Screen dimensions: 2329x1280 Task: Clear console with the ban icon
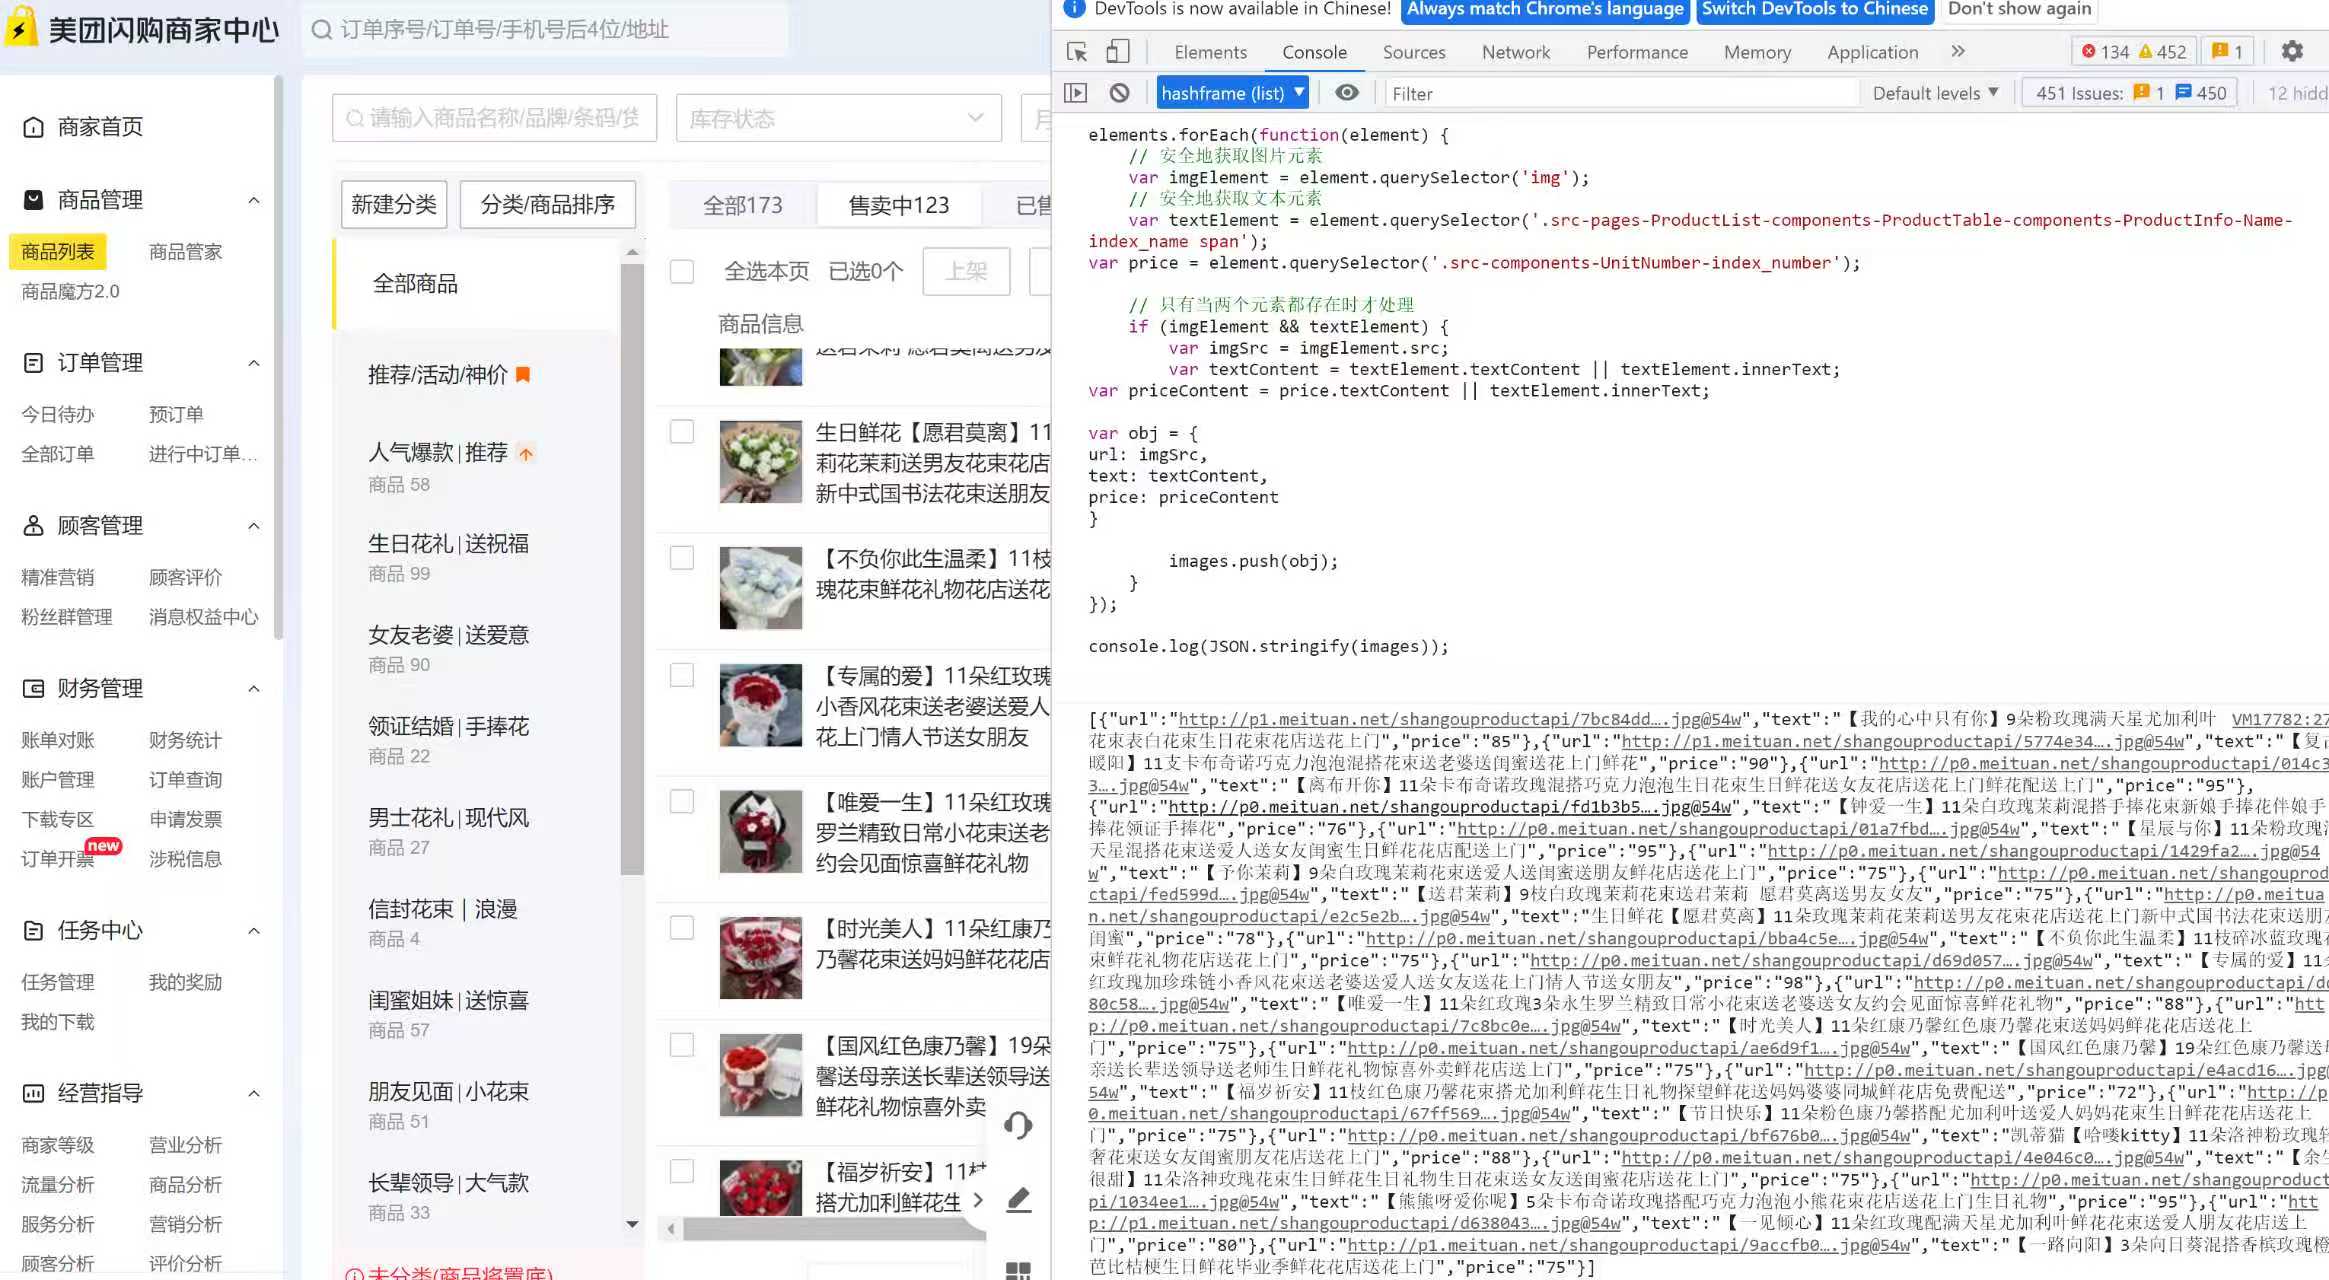[x=1119, y=93]
